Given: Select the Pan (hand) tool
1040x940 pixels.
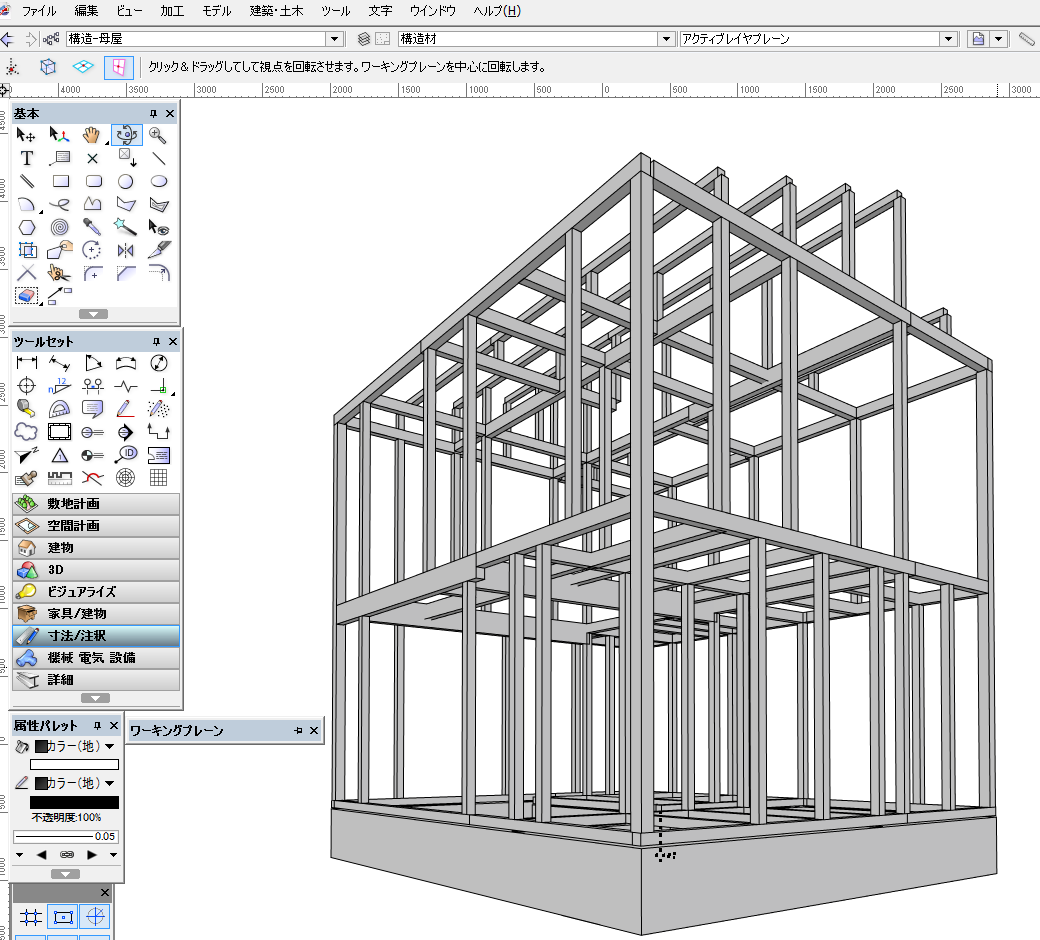Looking at the screenshot, I should (92, 135).
